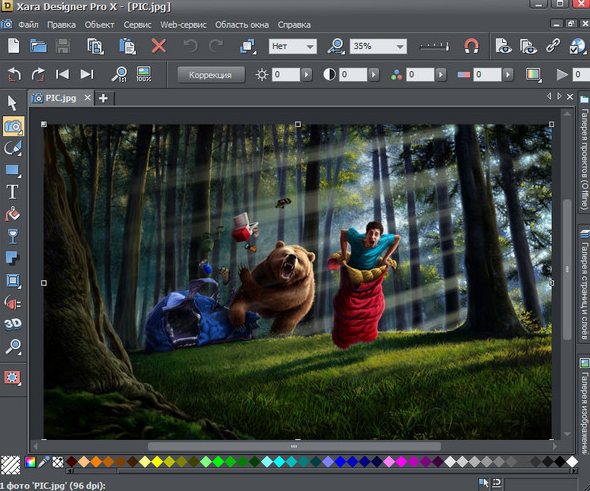Select the Freehand drawing tool
Image resolution: width=590 pixels, height=491 pixels.
(13, 148)
